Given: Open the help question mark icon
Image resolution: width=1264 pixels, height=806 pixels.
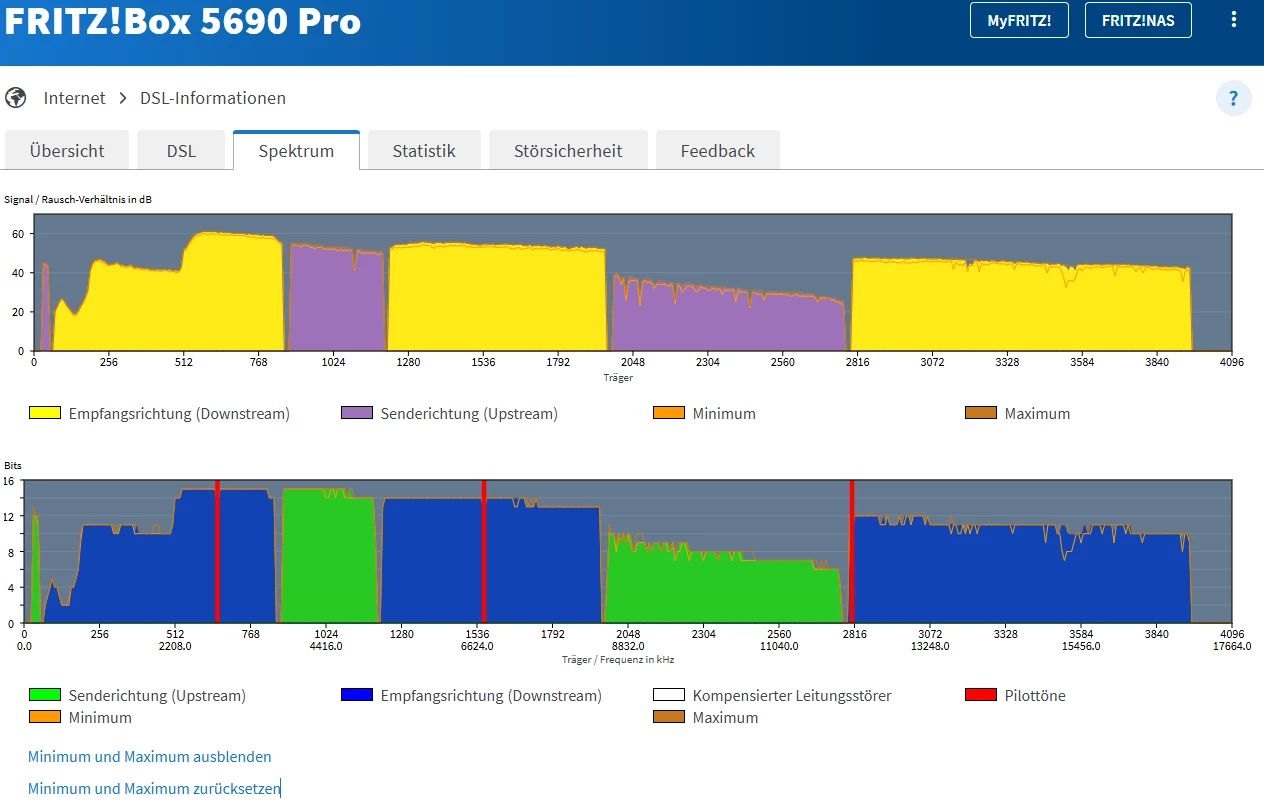Looking at the screenshot, I should [1233, 98].
